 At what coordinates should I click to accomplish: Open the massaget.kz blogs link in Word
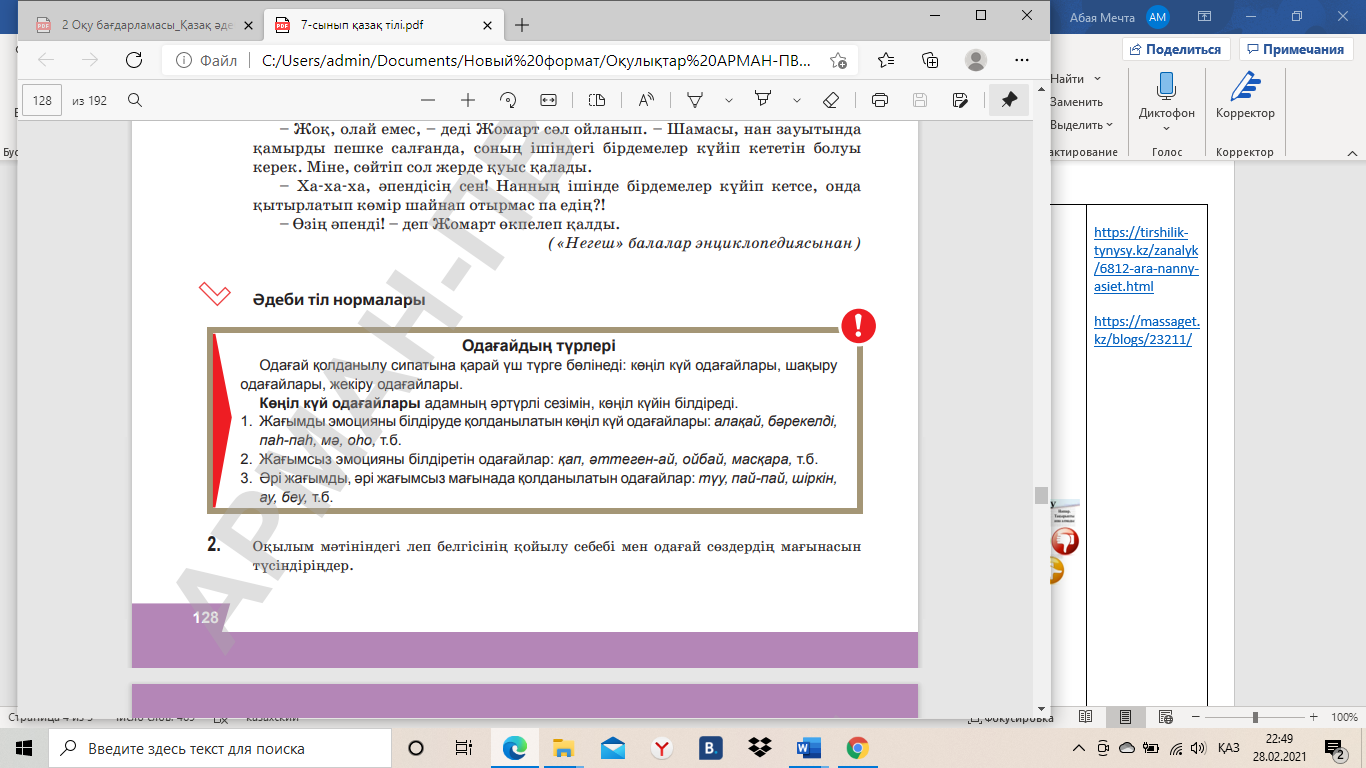pyautogui.click(x=1146, y=330)
